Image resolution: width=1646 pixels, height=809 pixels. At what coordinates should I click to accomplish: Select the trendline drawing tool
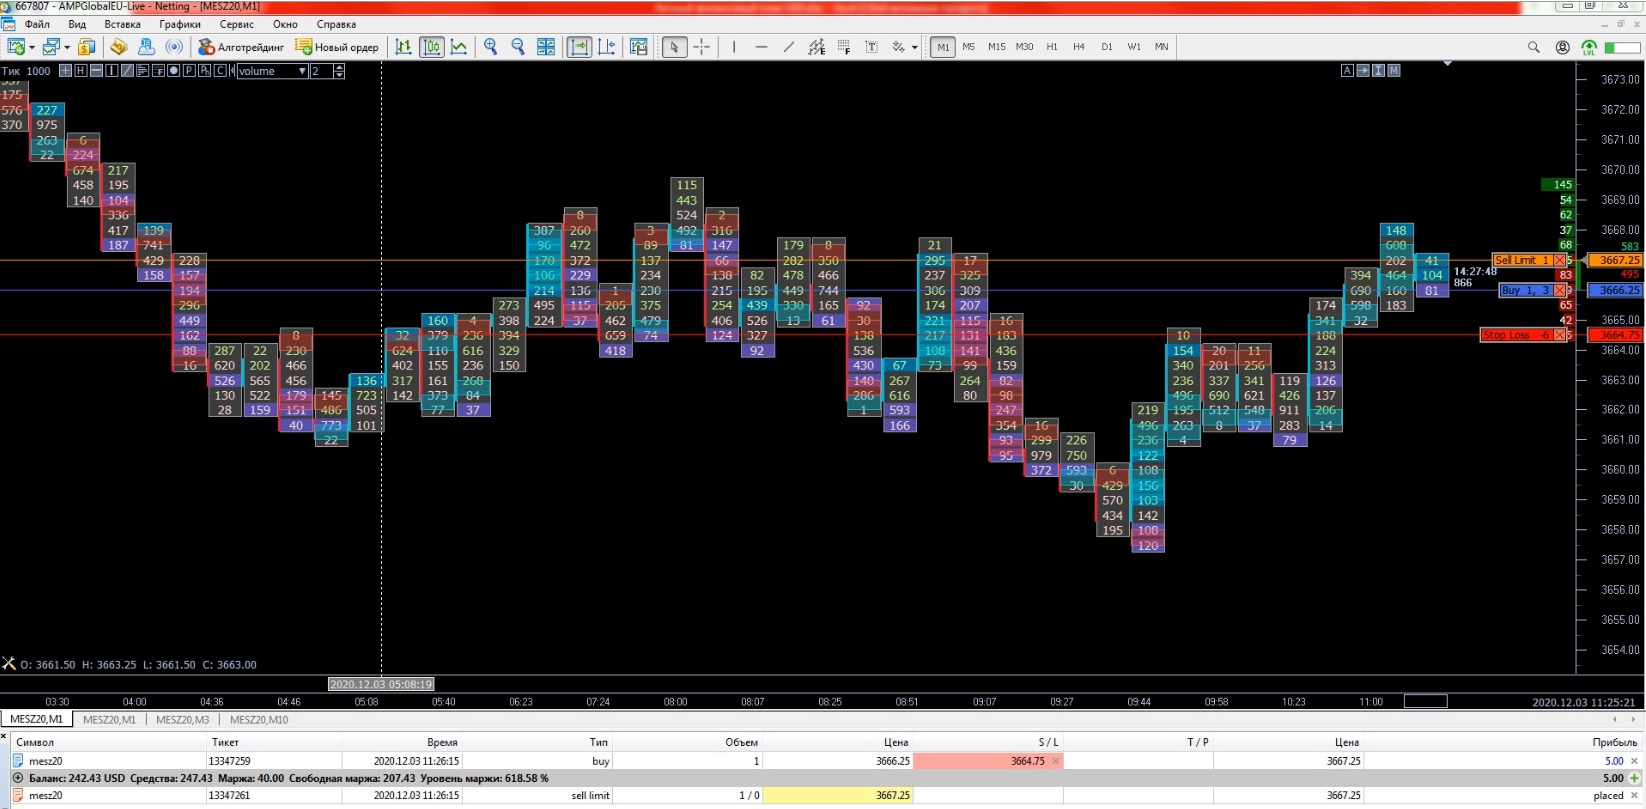(789, 47)
